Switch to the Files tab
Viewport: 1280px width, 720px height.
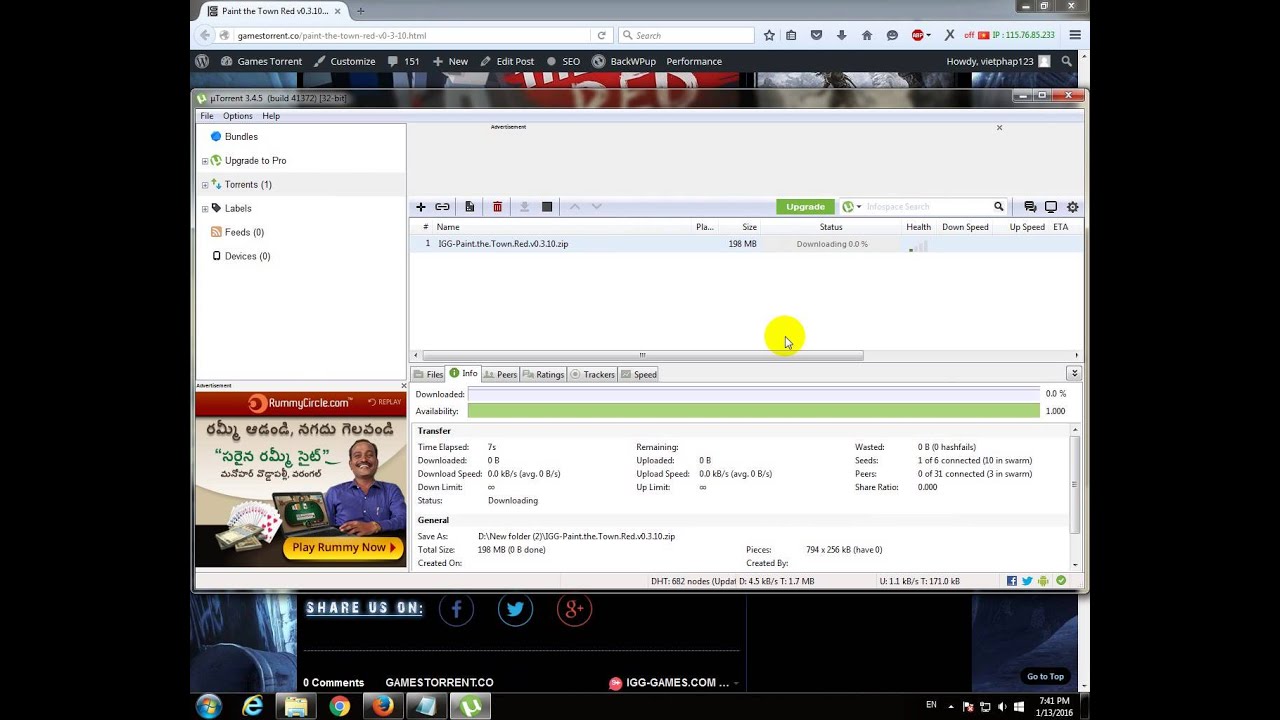click(x=428, y=374)
